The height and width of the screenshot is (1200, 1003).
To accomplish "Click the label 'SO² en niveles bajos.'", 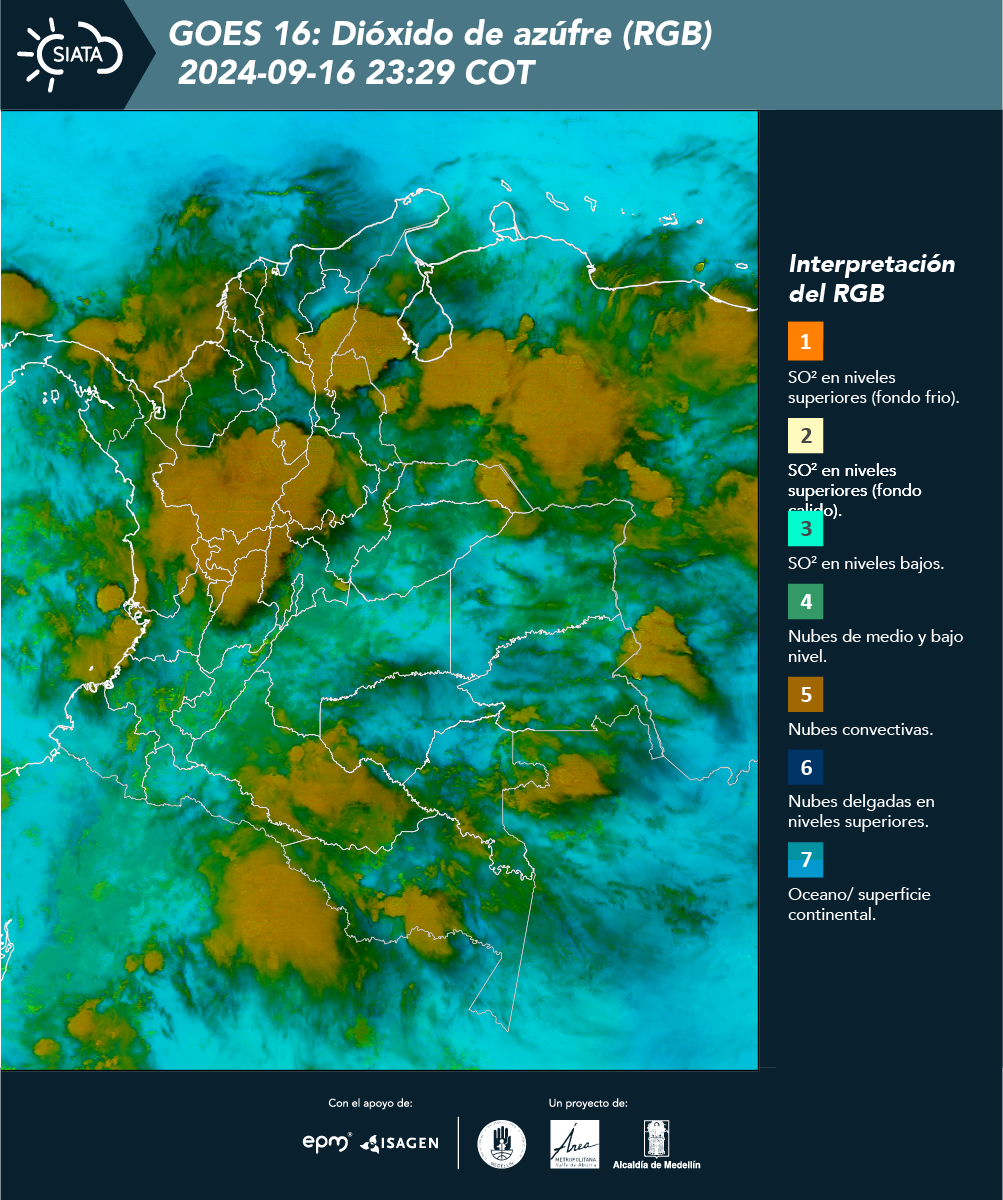I will (866, 563).
